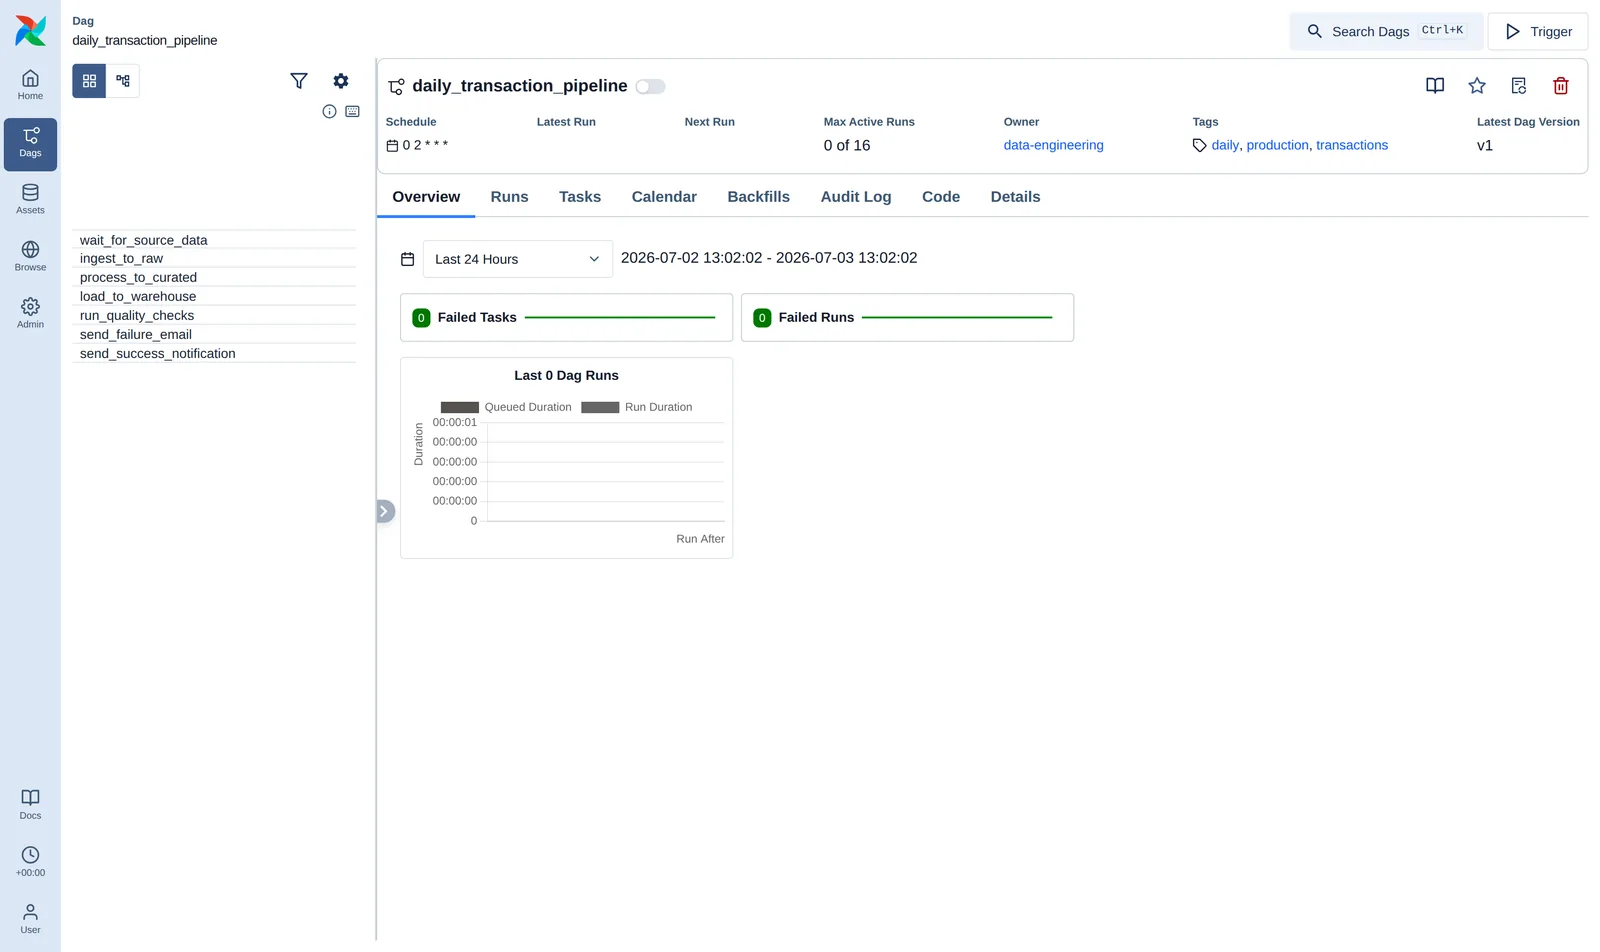Viewport: 1600px width, 952px height.
Task: Click the Trigger button
Action: [1538, 32]
